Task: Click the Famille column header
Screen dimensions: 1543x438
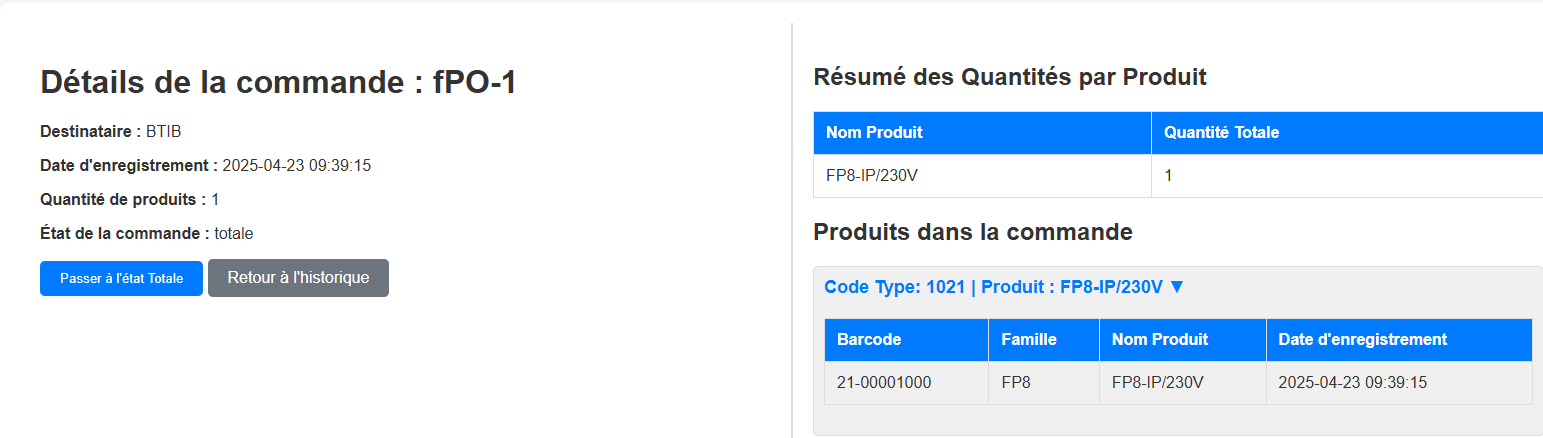Action: 1028,339
